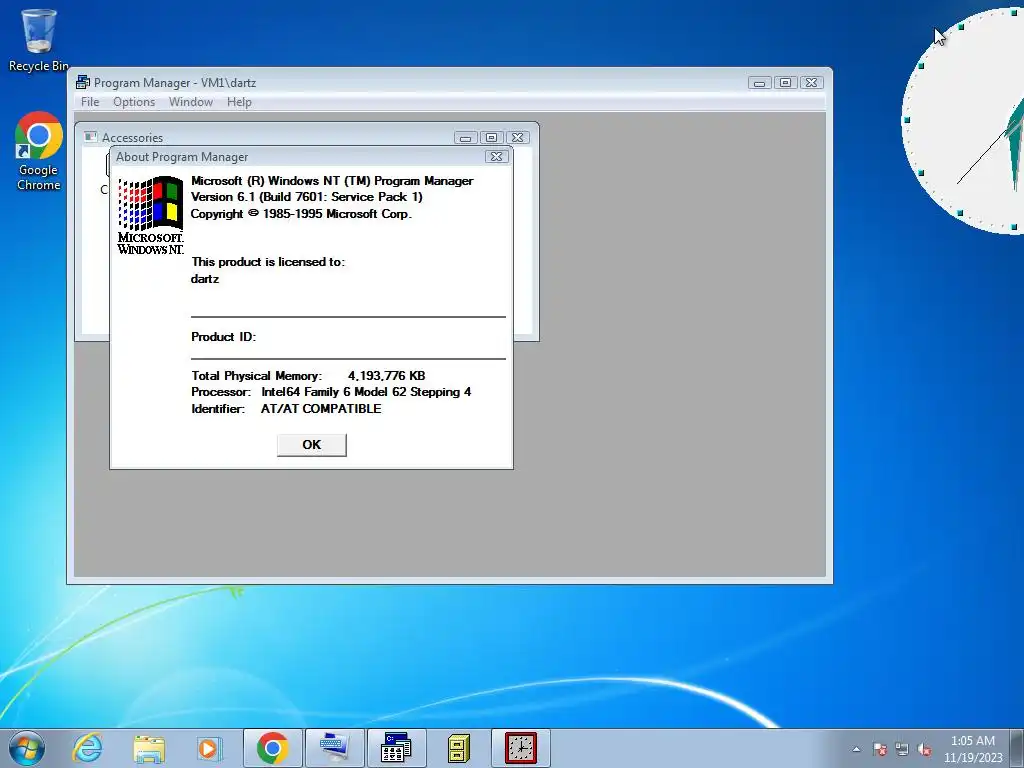Viewport: 1024px width, 768px height.
Task: Click the licensed user name 'dartz'
Action: 205,279
